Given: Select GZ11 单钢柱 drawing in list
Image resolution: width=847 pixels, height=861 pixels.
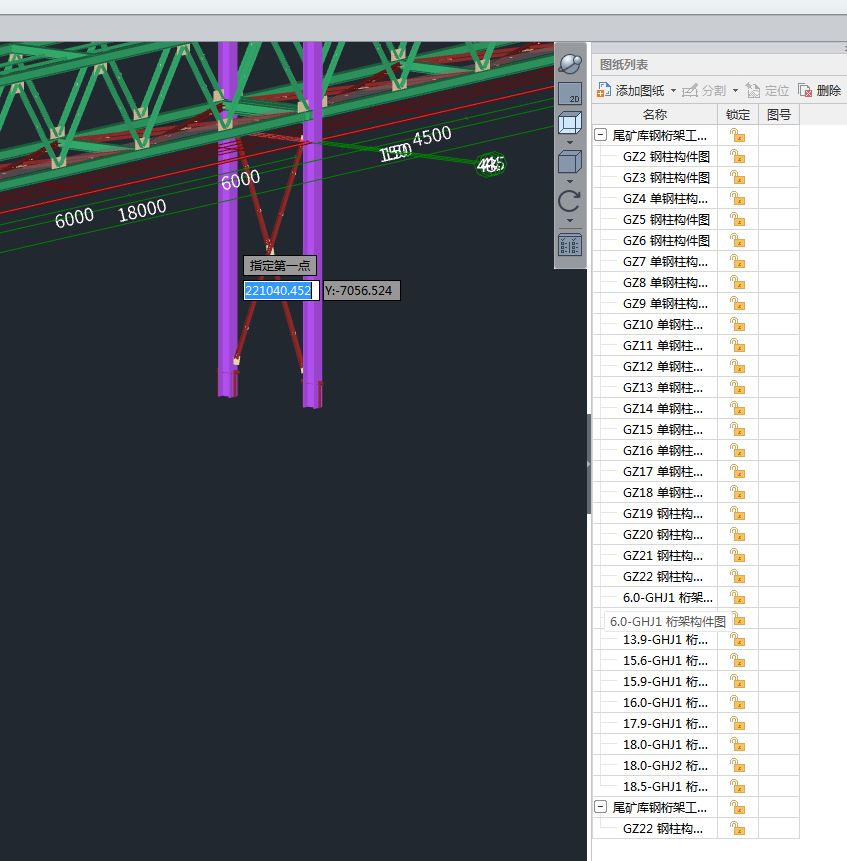Looking at the screenshot, I should (x=663, y=345).
